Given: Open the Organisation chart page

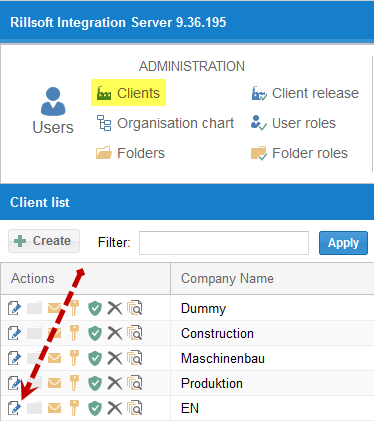Looking at the screenshot, I should (165, 123).
